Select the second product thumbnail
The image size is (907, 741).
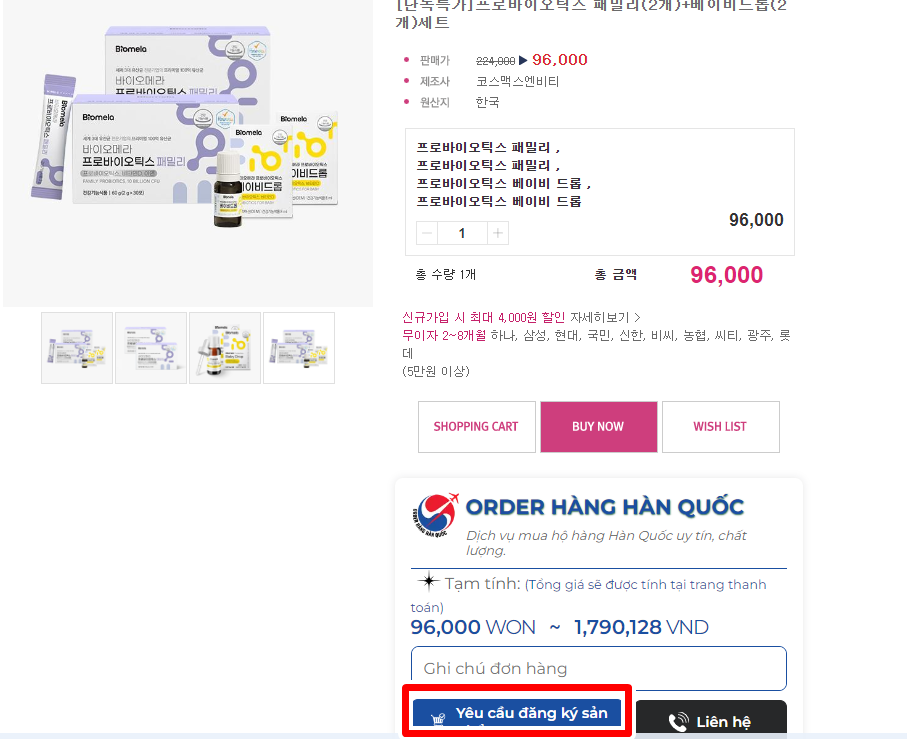coord(151,348)
